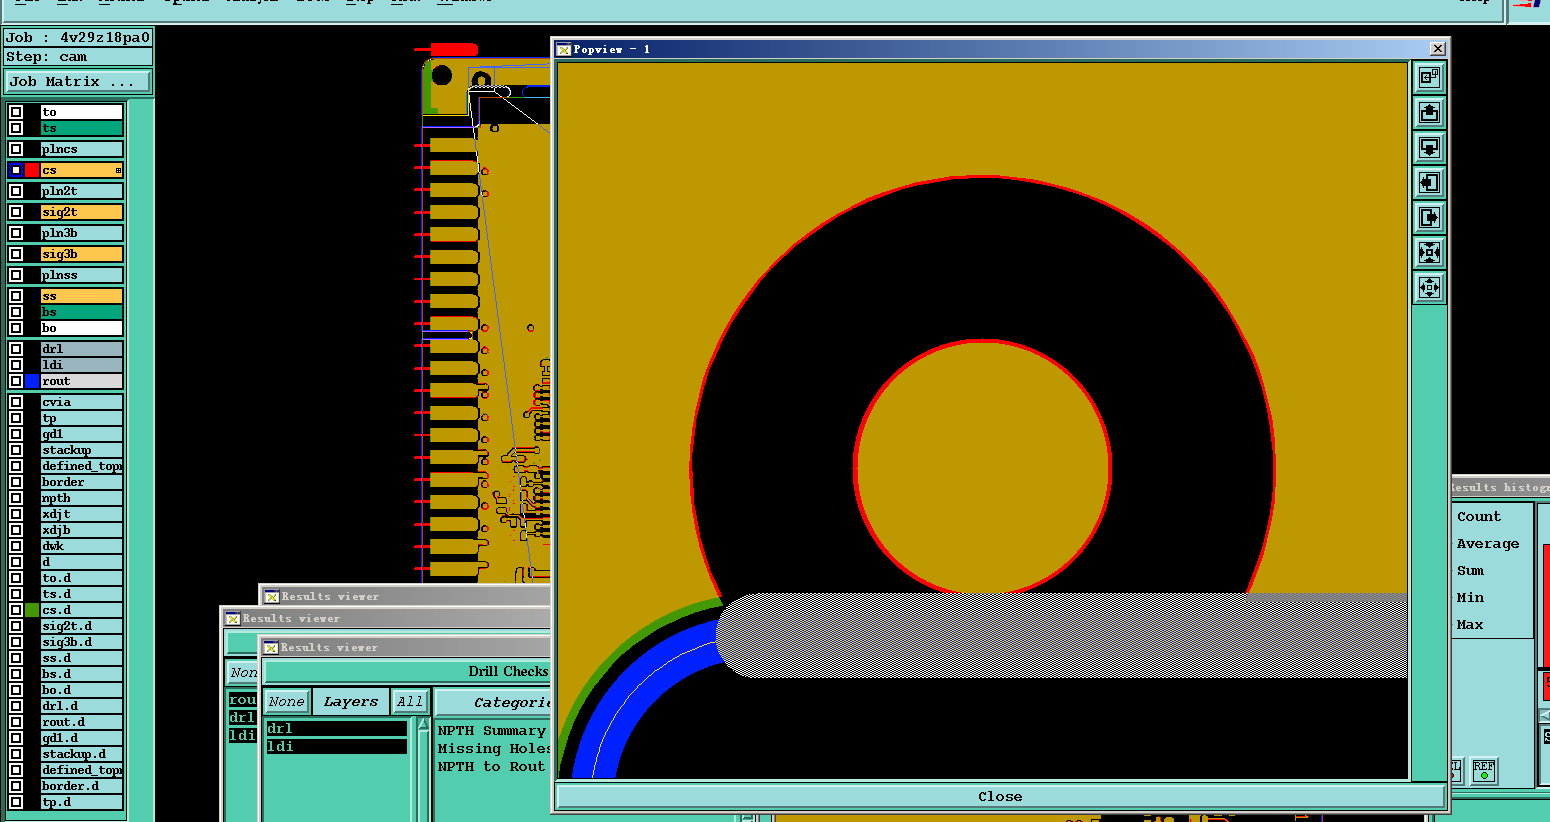This screenshot has width=1550, height=822.
Task: Open the Job Matrix button
Action: 78,81
